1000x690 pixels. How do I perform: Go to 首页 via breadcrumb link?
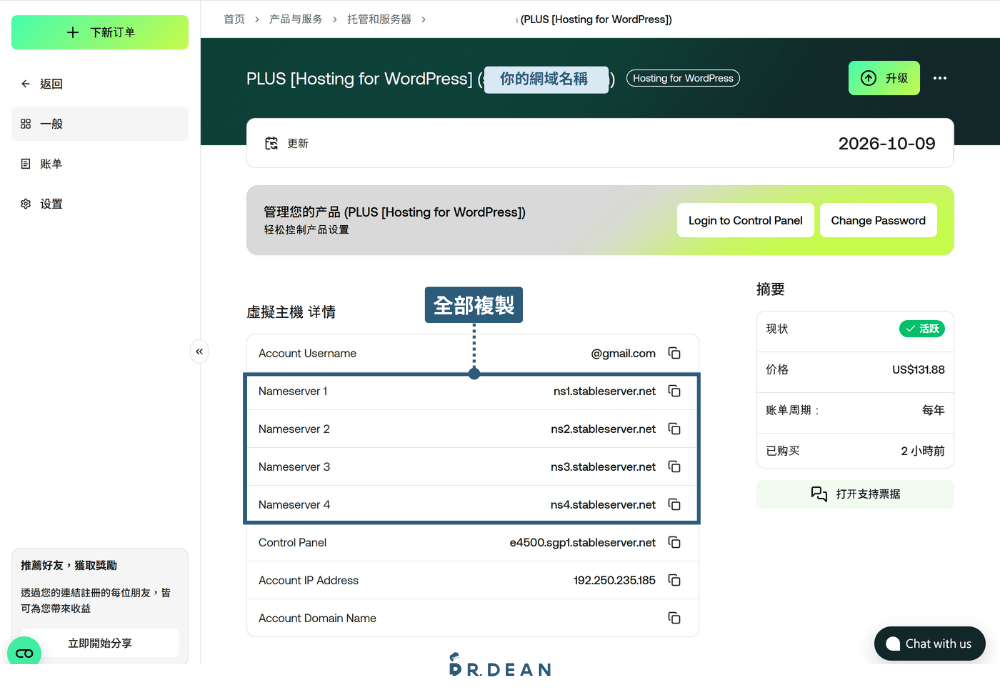click(233, 18)
